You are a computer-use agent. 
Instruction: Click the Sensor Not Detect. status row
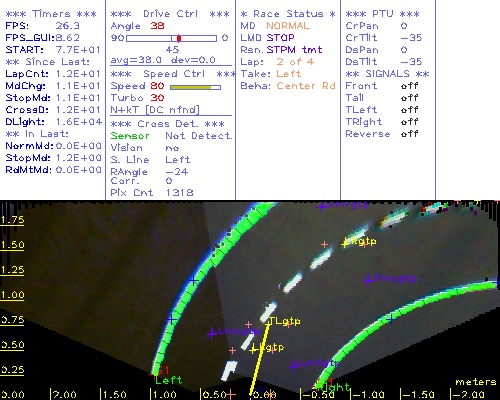(x=171, y=136)
